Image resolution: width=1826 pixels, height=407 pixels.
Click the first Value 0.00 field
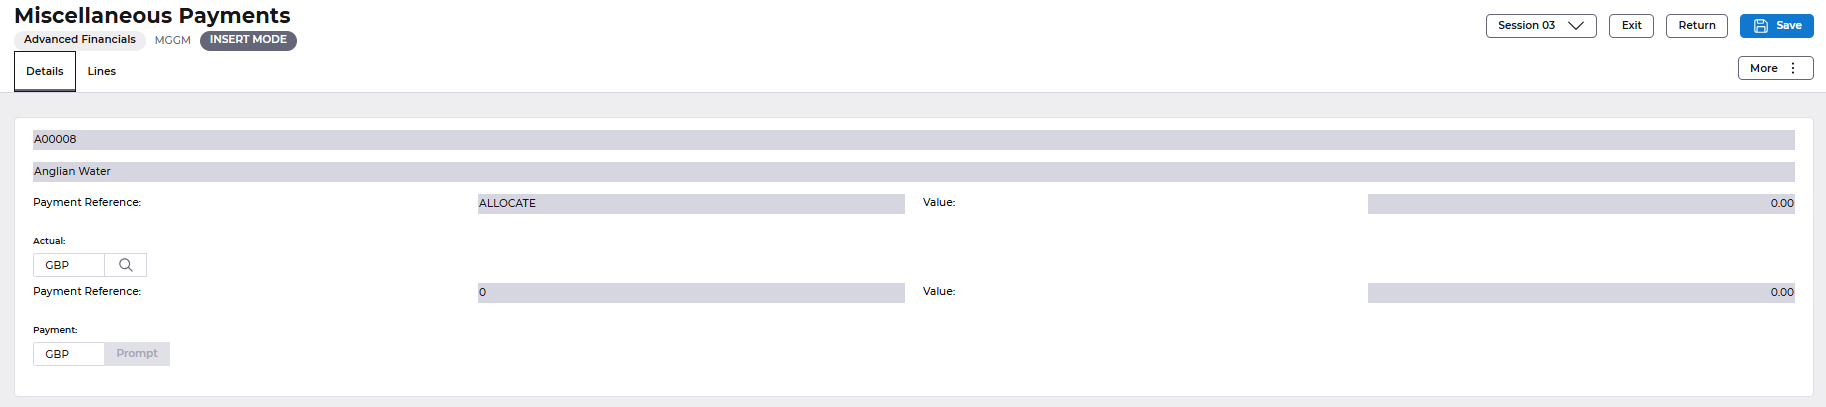[1580, 204]
